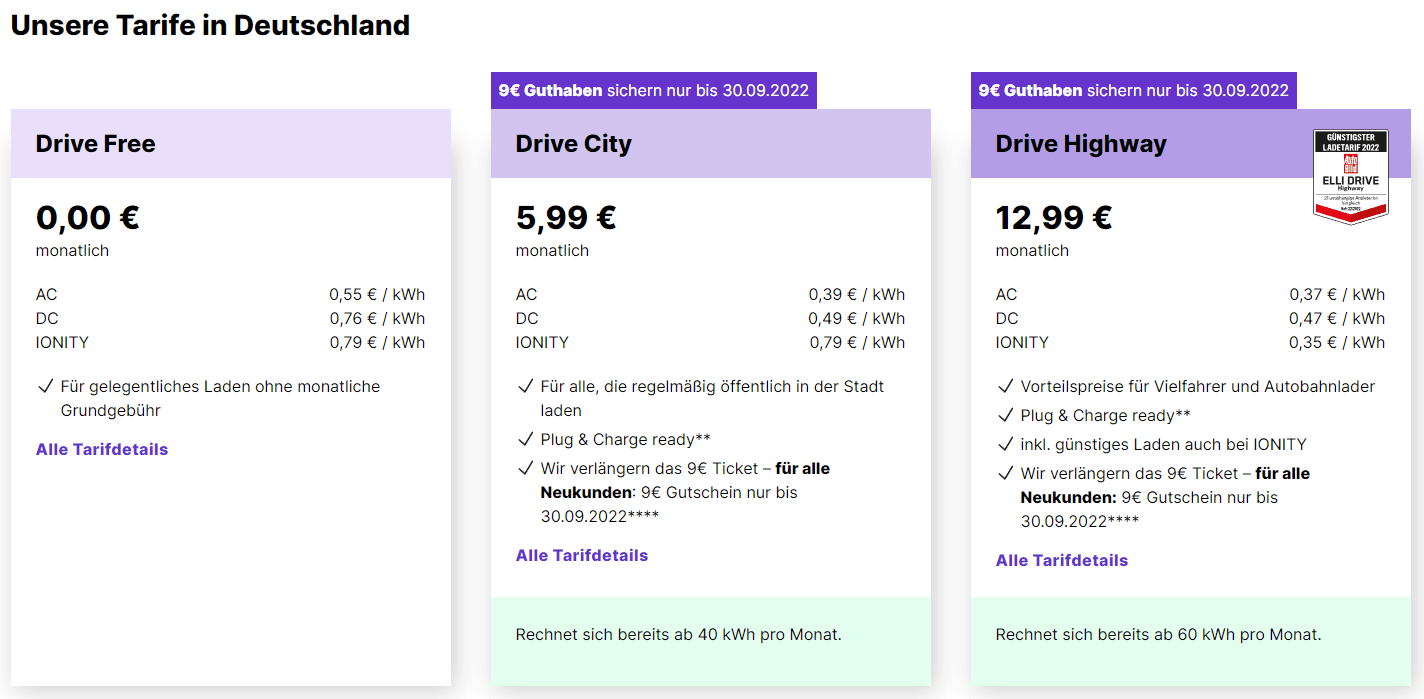Select the Drive City tariff header
This screenshot has height=699, width=1424.
click(x=574, y=144)
